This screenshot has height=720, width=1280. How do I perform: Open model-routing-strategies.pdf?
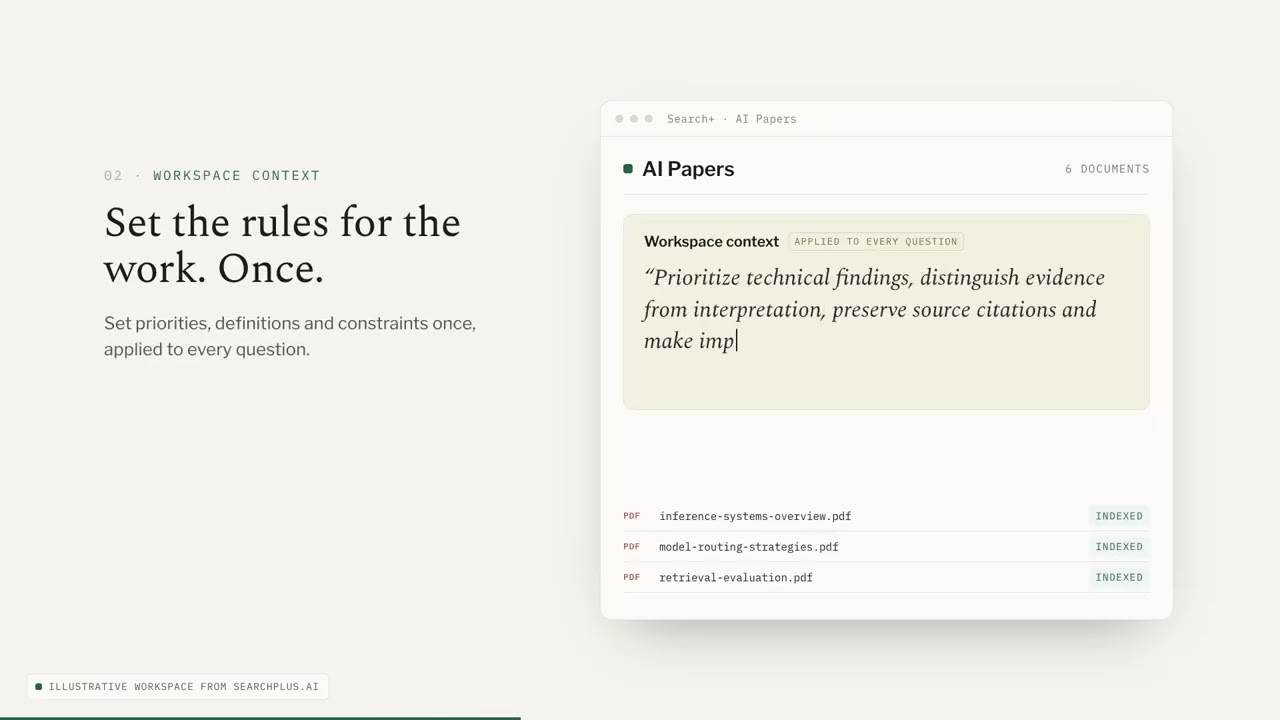tap(749, 547)
